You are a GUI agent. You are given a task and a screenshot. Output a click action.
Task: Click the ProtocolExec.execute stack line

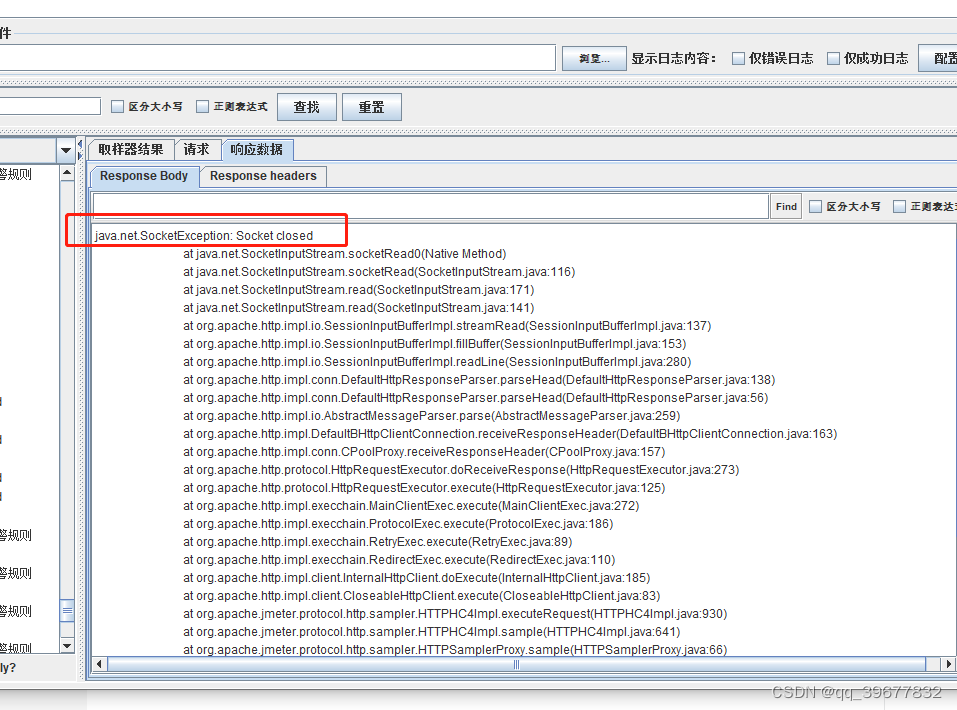(398, 524)
